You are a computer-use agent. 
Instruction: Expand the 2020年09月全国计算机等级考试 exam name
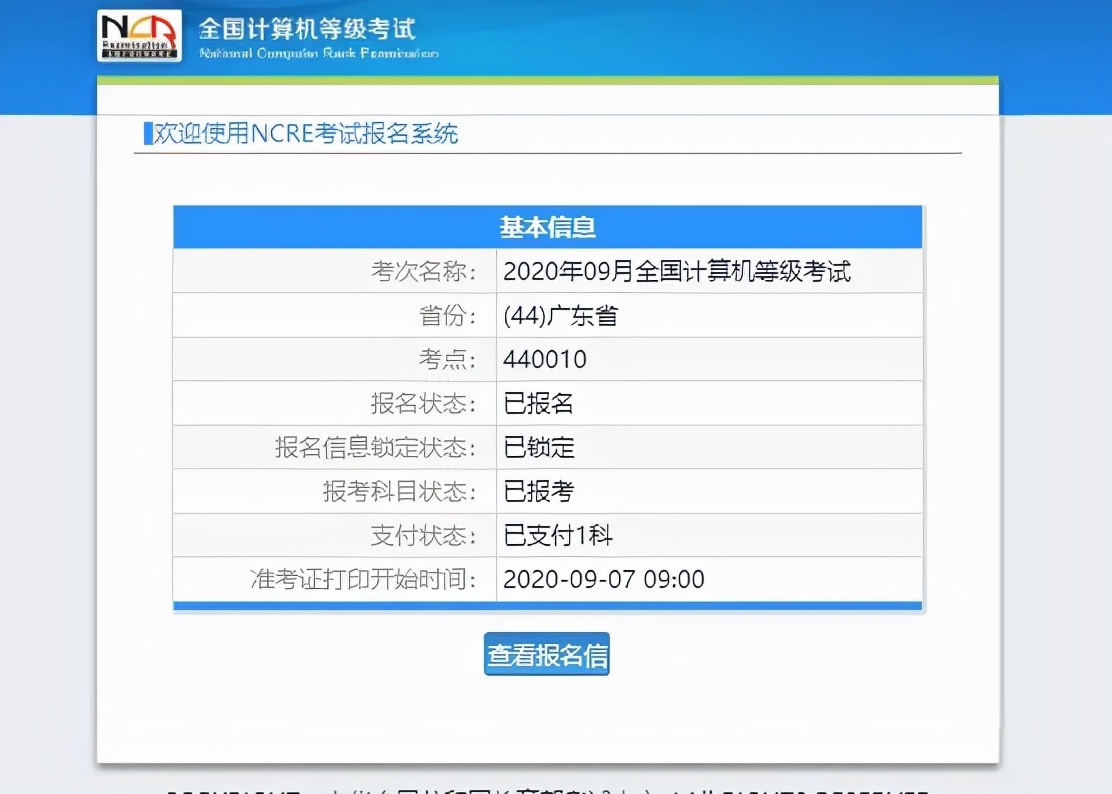[678, 270]
